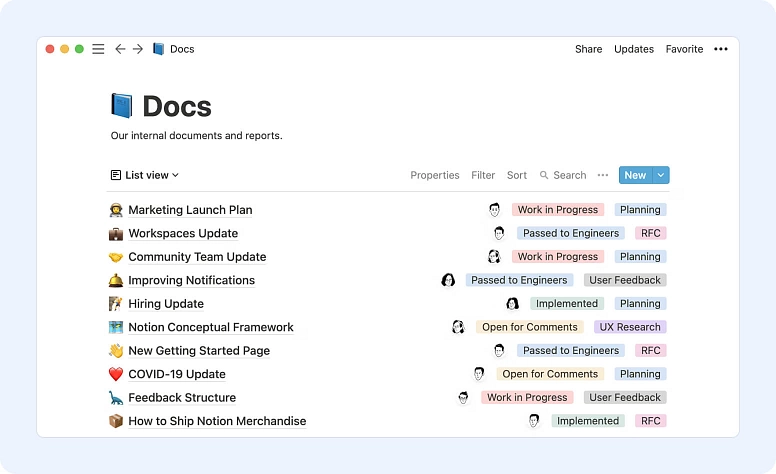
Task: Click the Share button
Action: [x=588, y=49]
